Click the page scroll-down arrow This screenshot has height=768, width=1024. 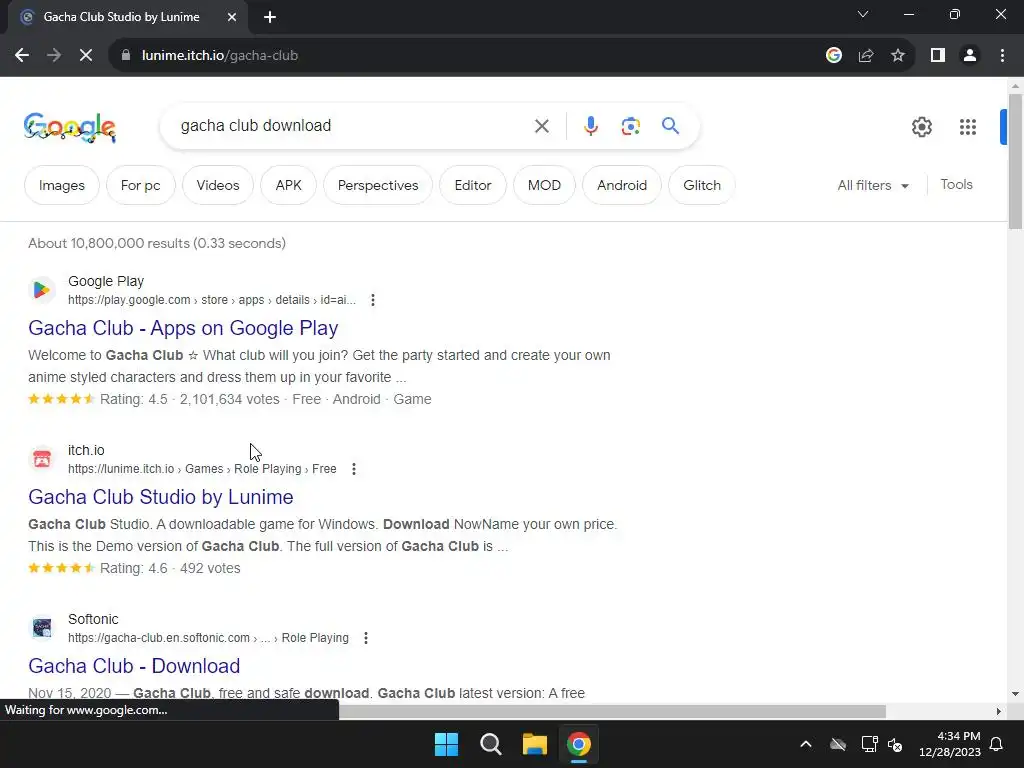tap(1015, 694)
